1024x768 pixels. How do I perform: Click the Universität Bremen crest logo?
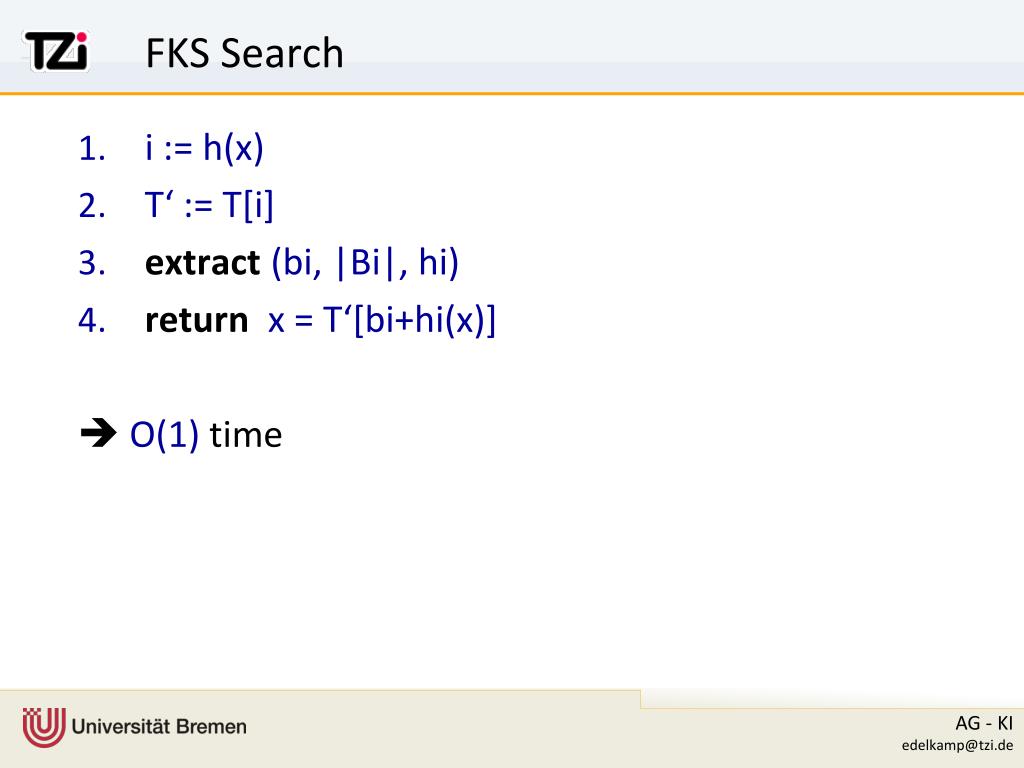[44, 727]
